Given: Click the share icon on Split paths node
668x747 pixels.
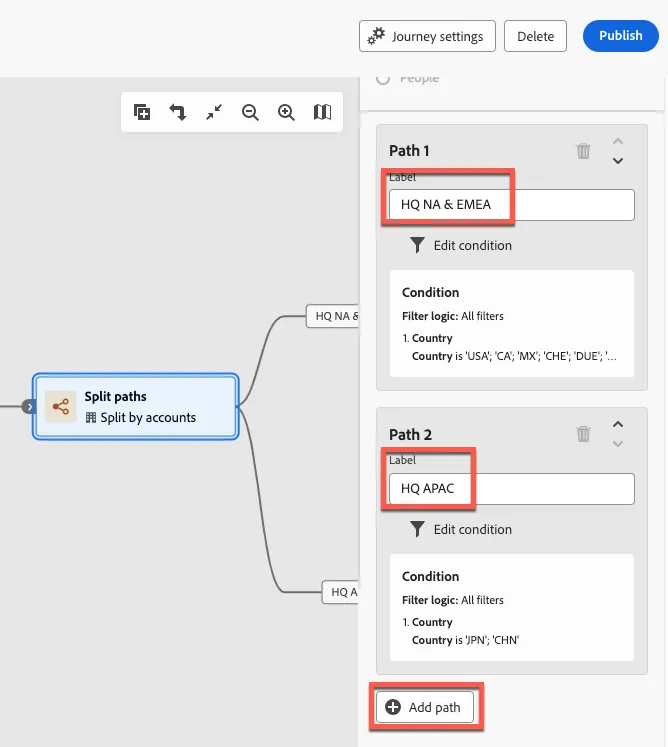Looking at the screenshot, I should click(x=61, y=406).
